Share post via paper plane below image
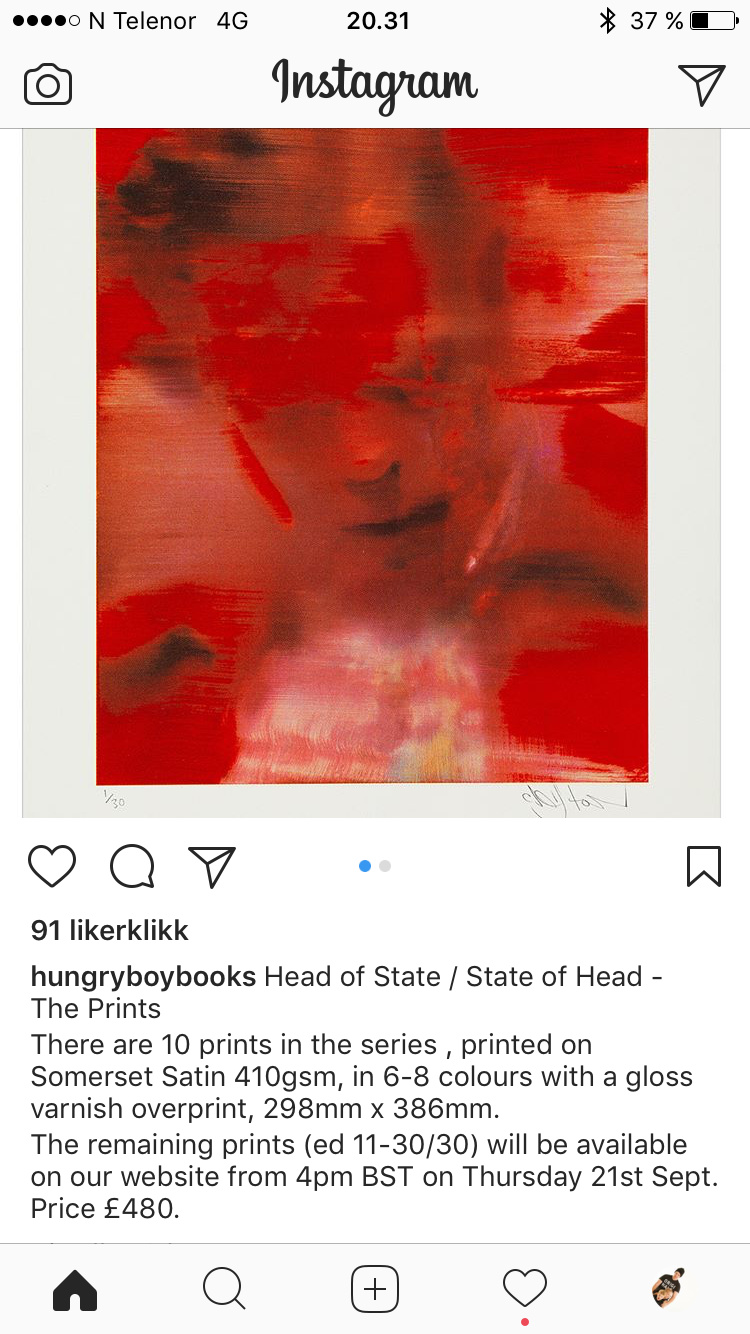Image resolution: width=750 pixels, height=1334 pixels. click(212, 866)
